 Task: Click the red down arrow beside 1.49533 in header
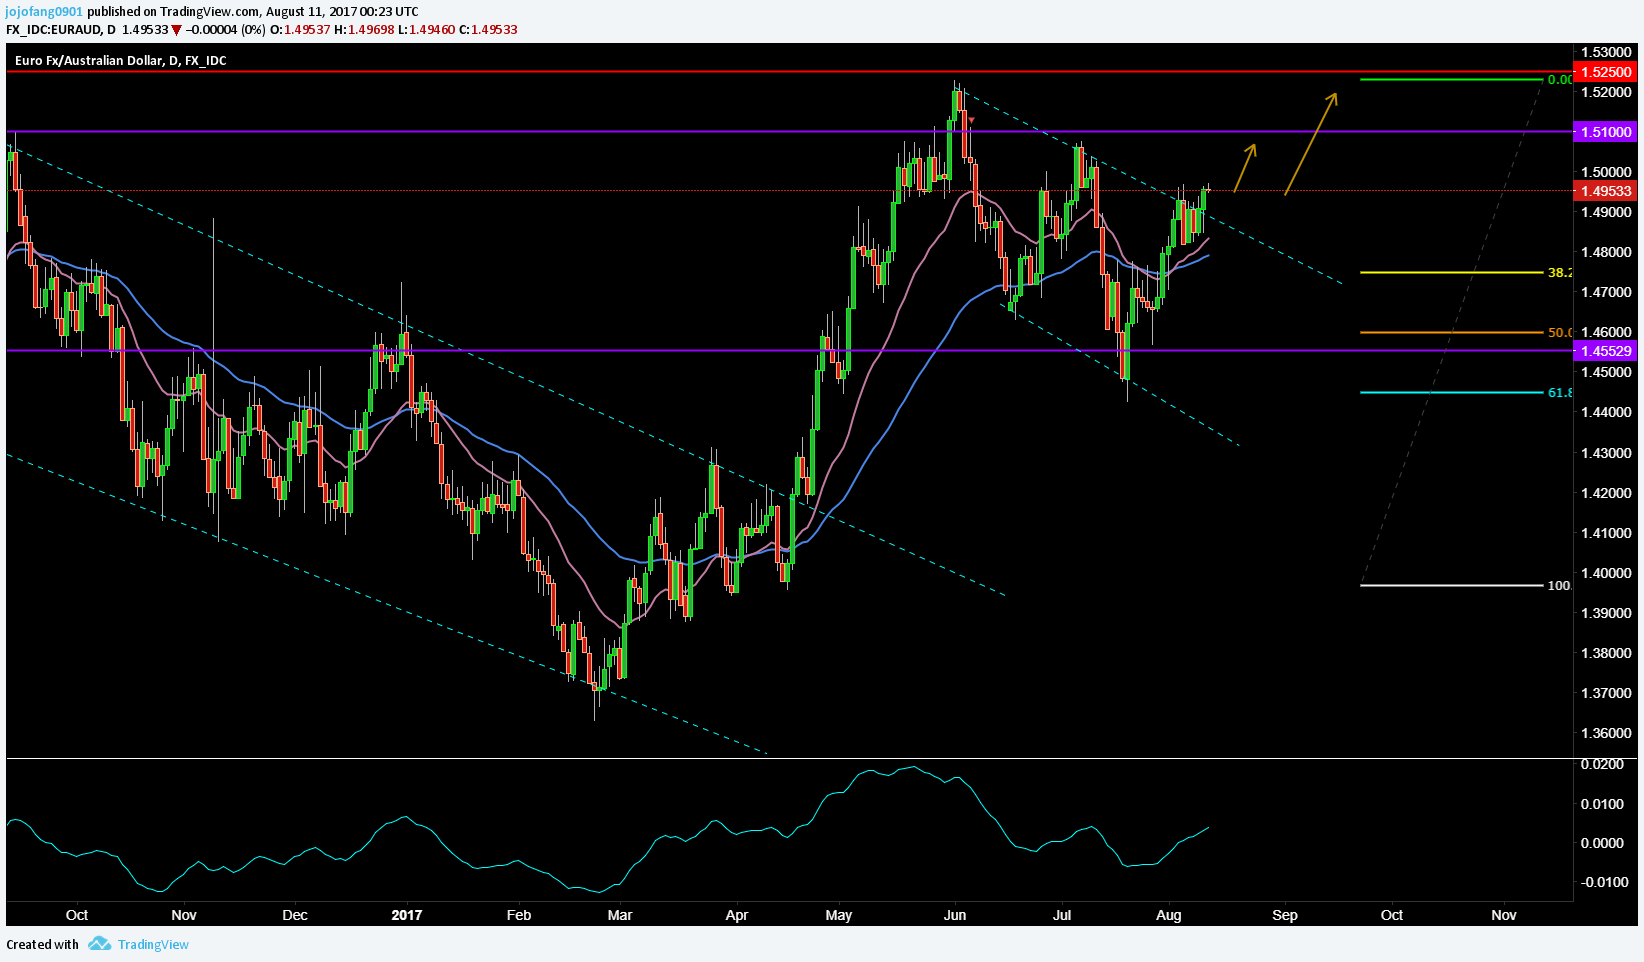tap(177, 30)
